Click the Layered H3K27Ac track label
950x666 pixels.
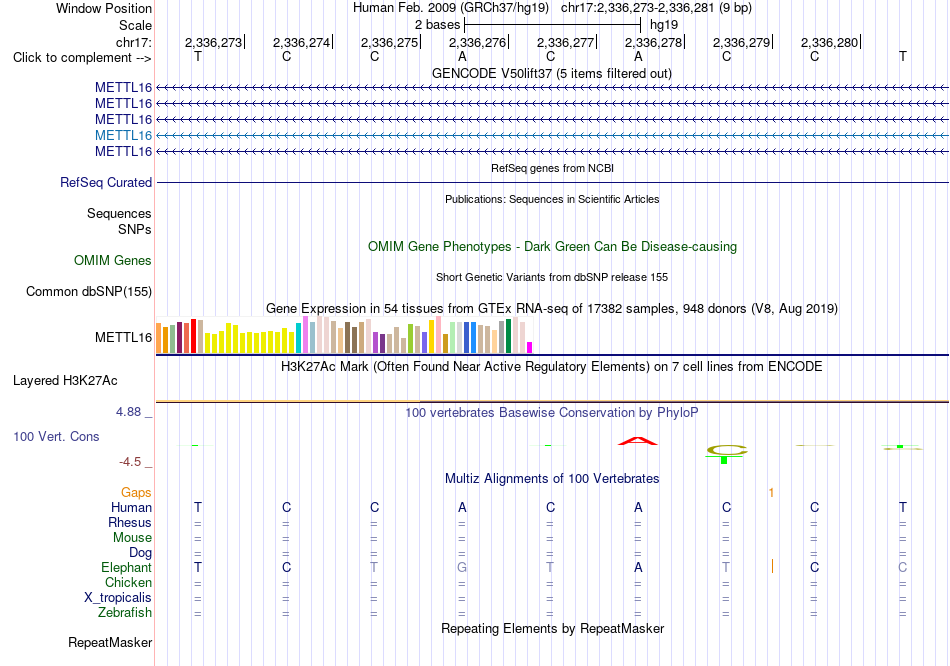tap(65, 381)
